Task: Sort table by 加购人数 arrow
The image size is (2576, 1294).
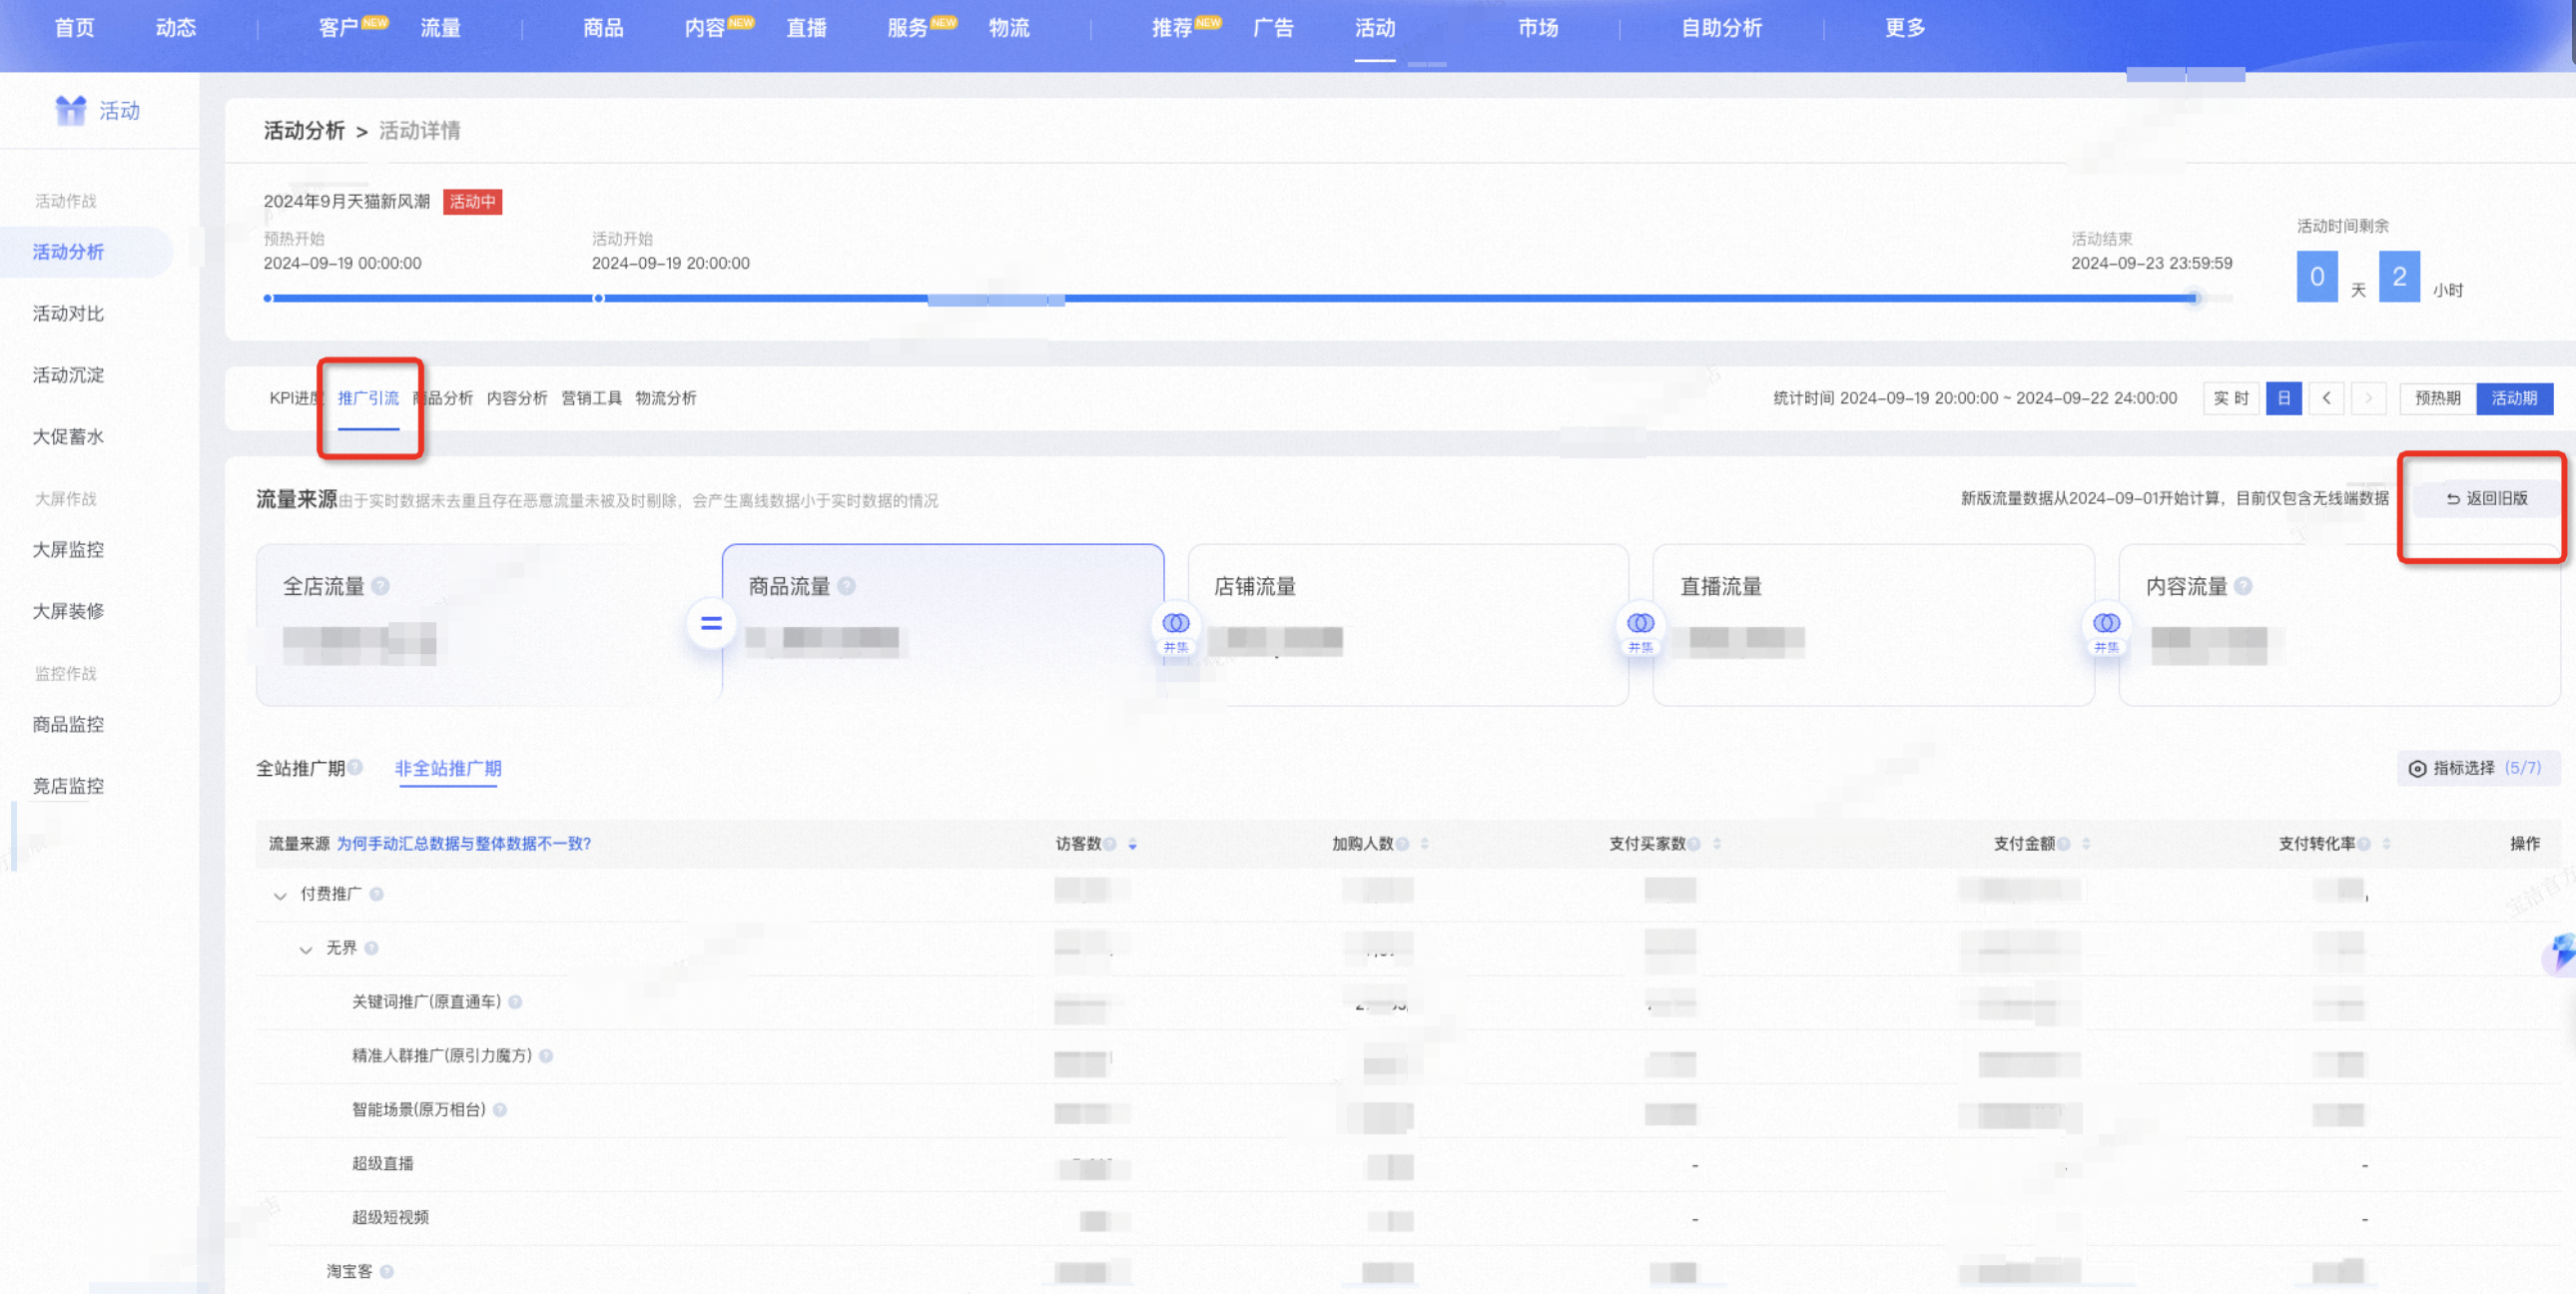Action: coord(1425,844)
